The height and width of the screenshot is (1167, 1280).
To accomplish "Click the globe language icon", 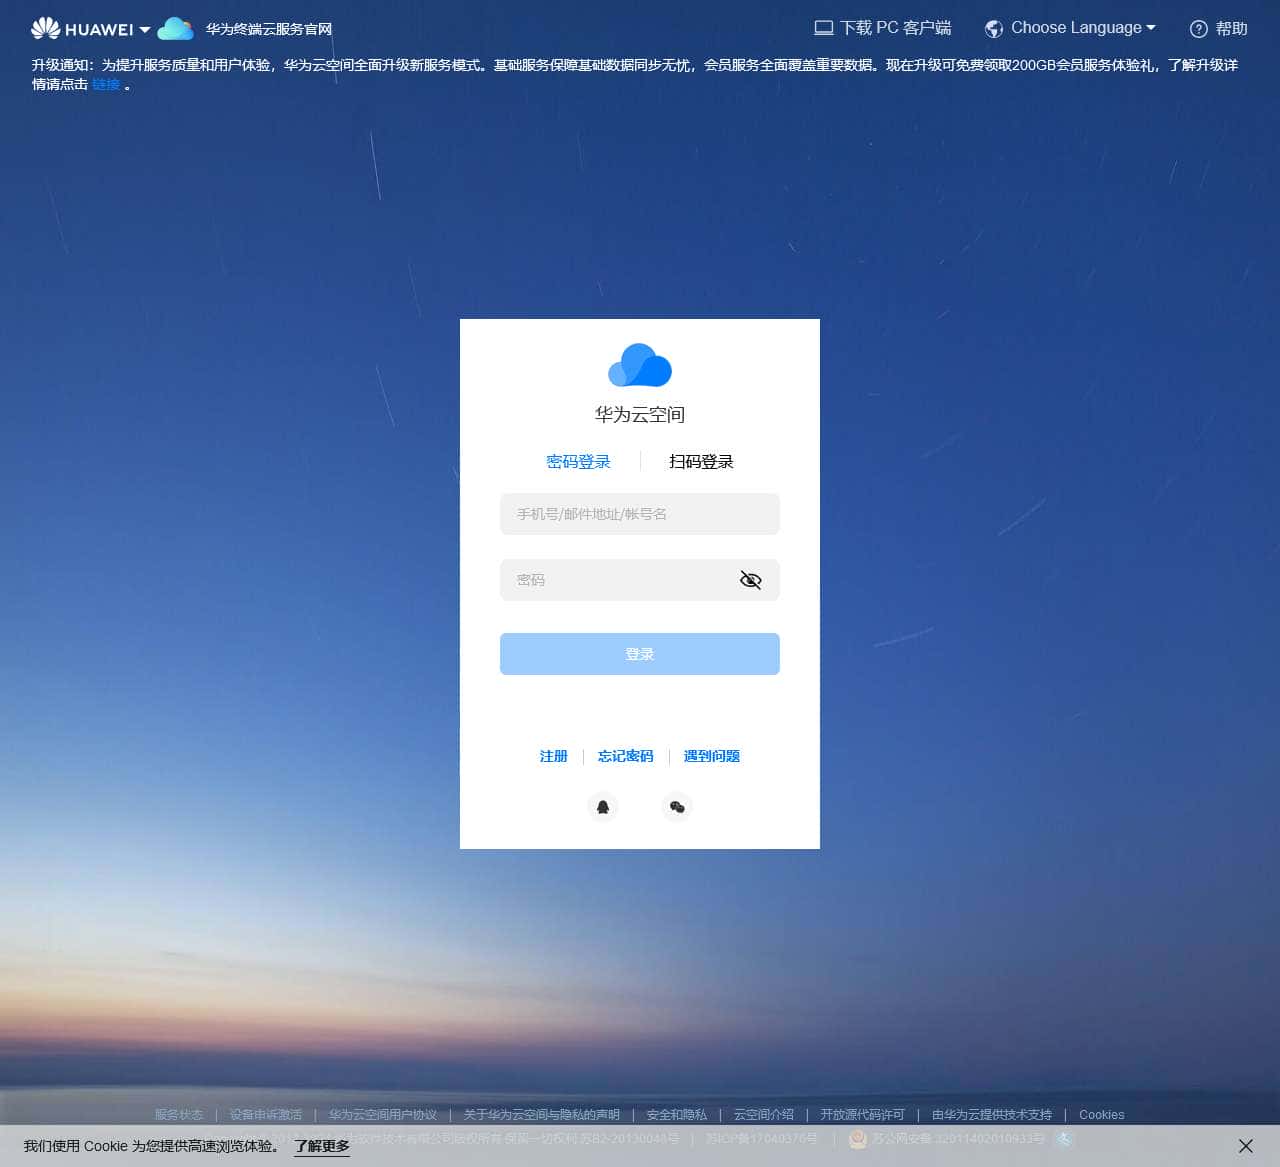I will tap(994, 29).
